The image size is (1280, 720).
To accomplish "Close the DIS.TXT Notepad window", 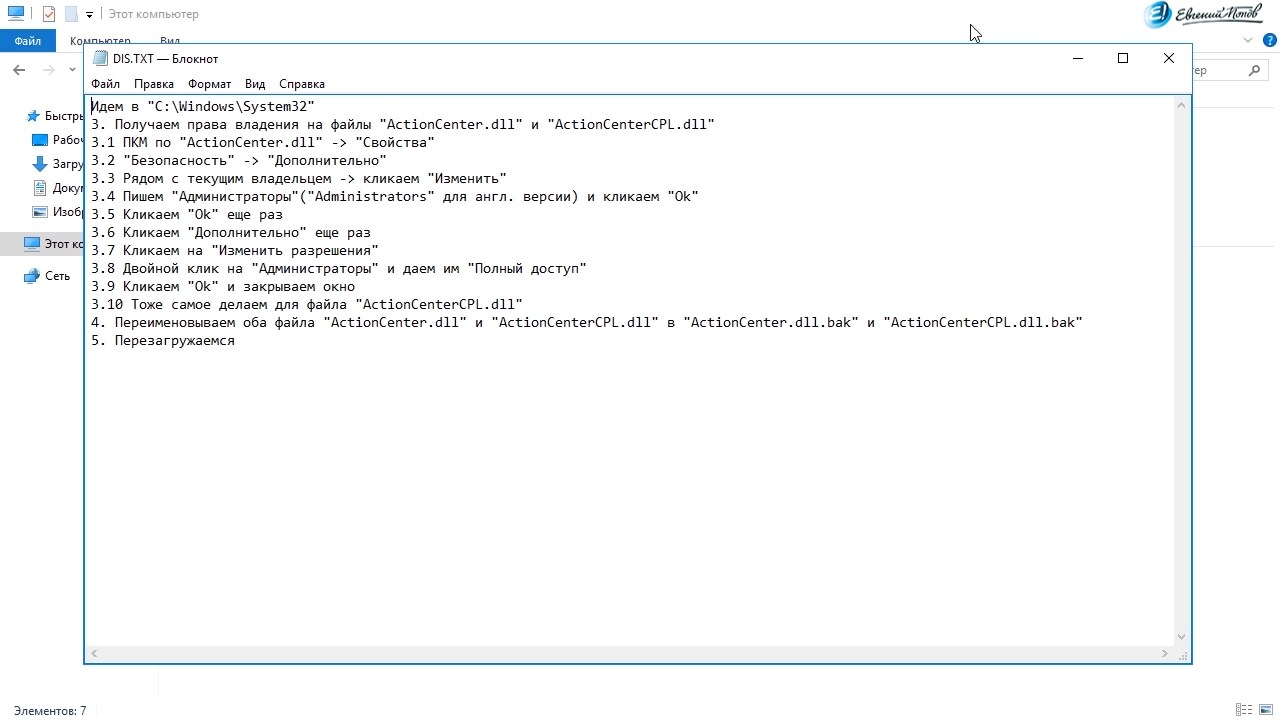I will [x=1169, y=58].
